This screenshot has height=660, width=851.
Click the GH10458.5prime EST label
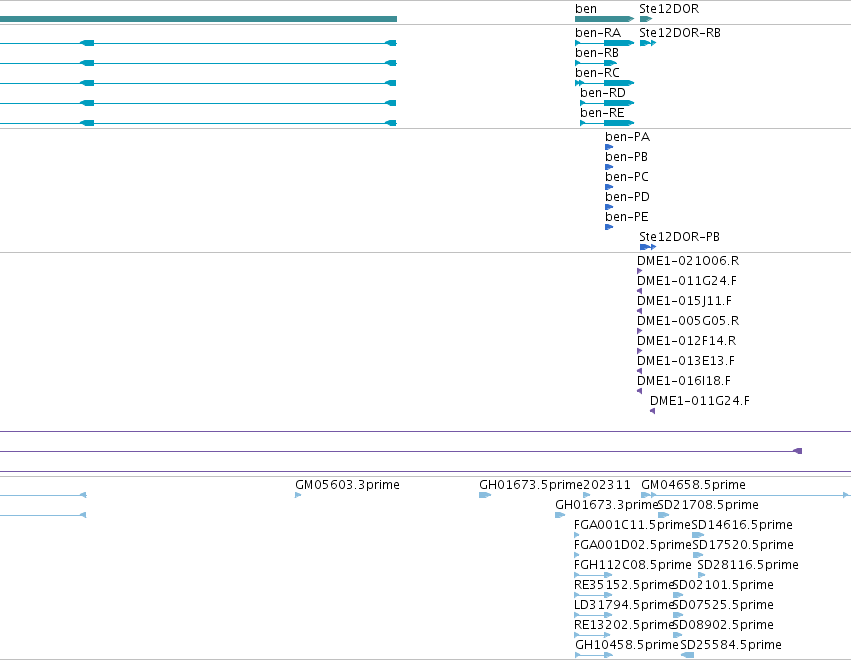[627, 646]
